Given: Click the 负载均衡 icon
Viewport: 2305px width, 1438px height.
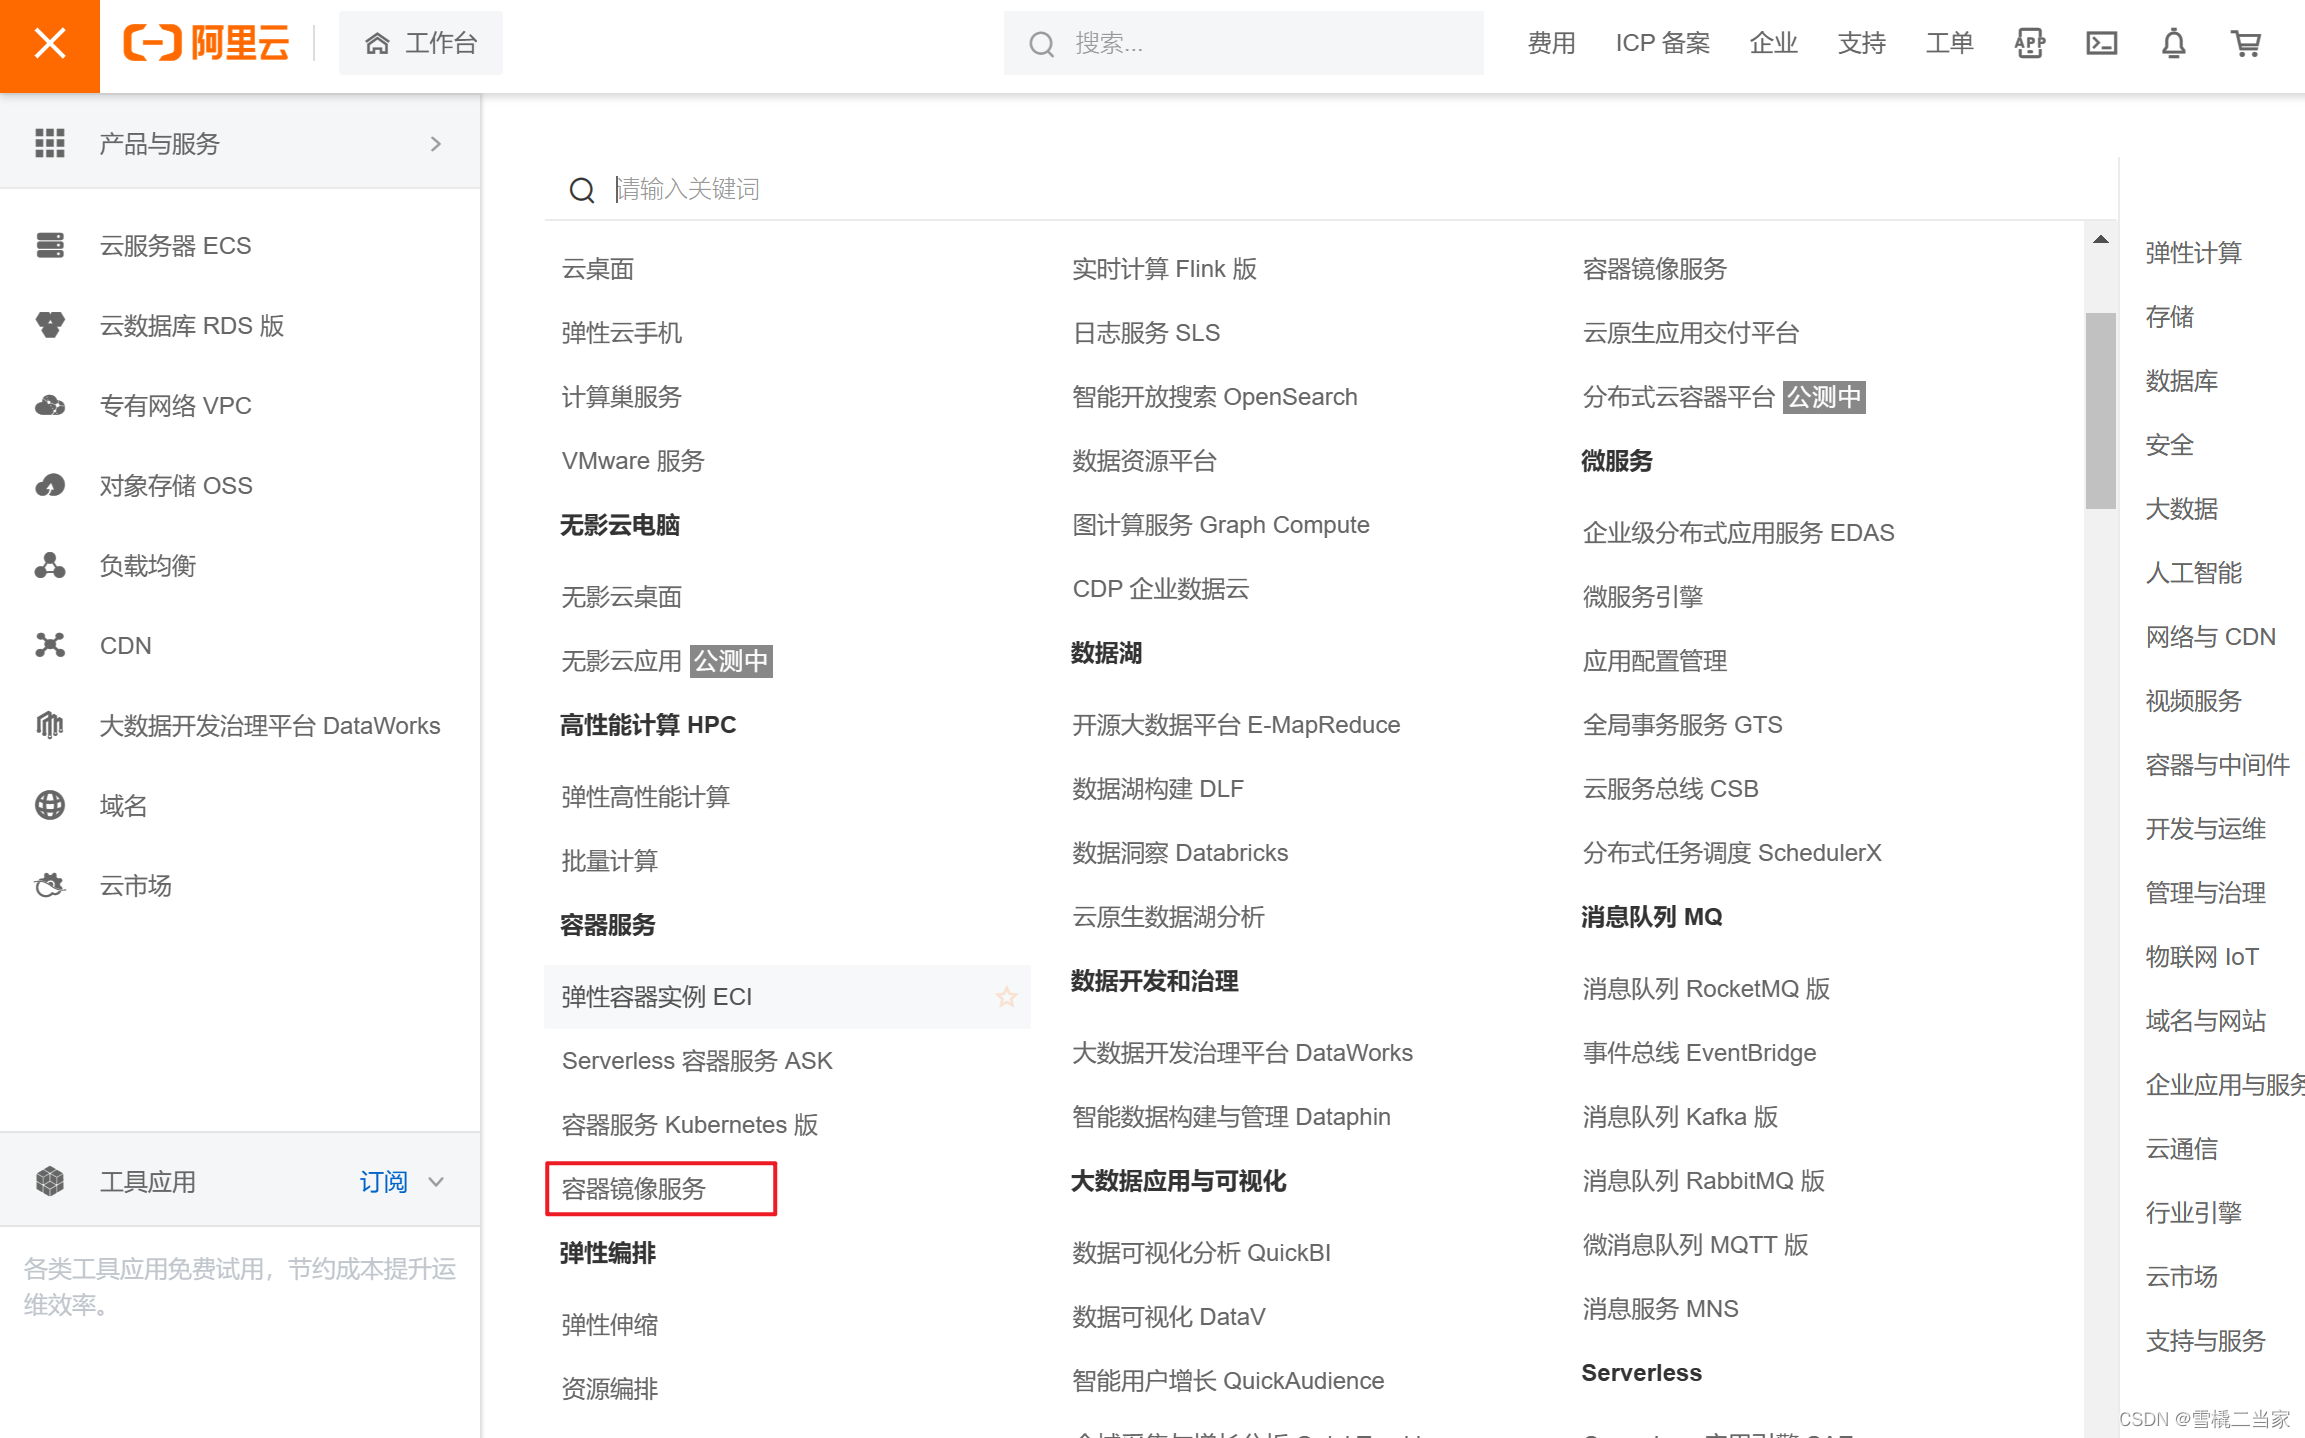Looking at the screenshot, I should click(50, 565).
